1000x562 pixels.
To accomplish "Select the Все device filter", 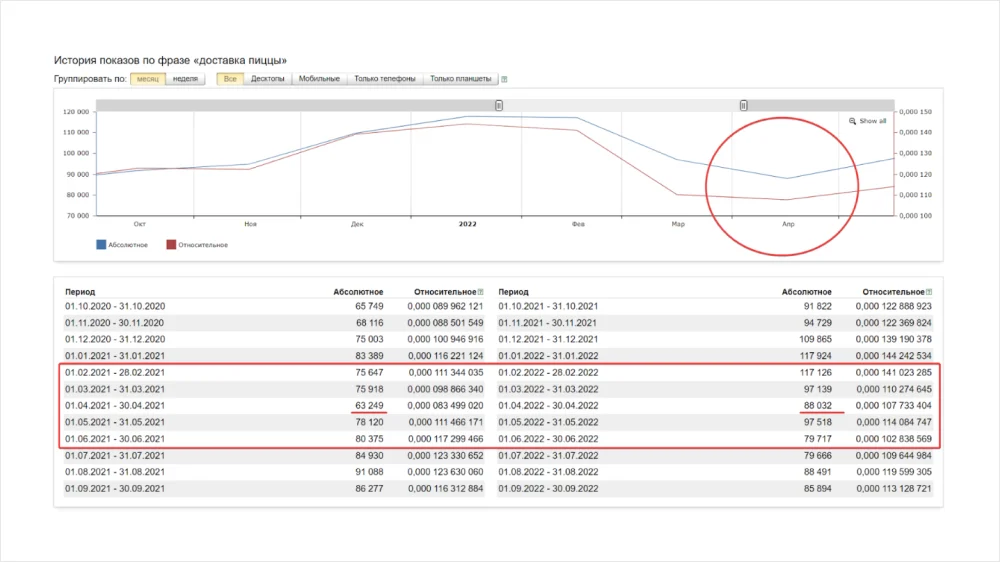I will [x=230, y=78].
